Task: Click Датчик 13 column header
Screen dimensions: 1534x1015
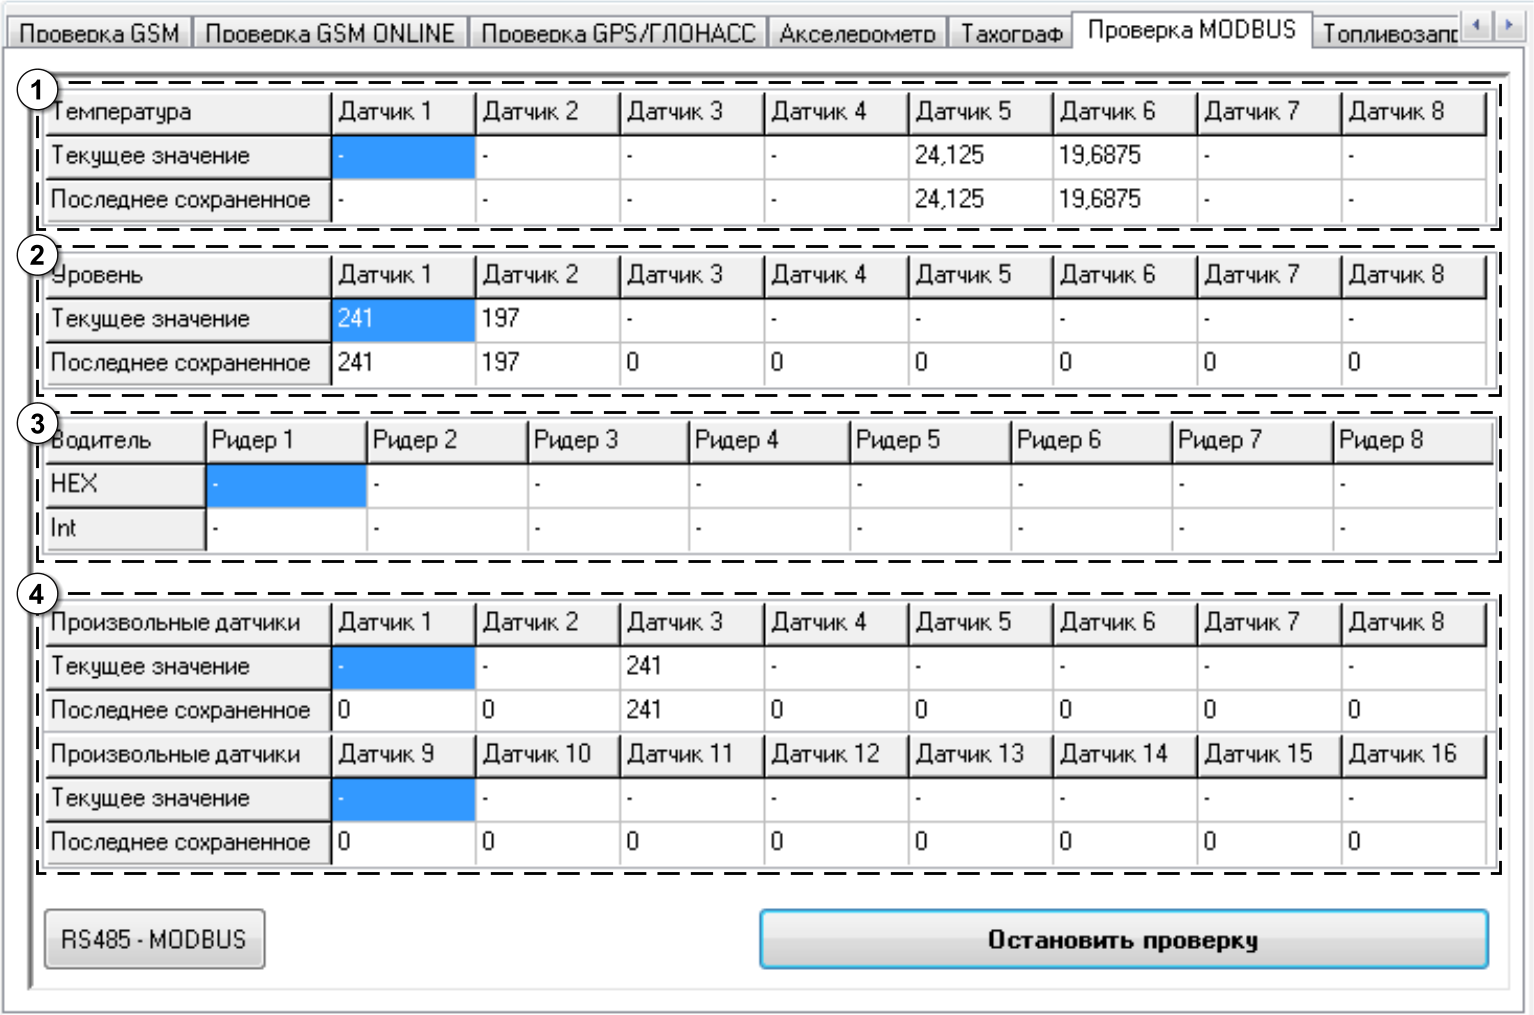Action: tap(980, 754)
